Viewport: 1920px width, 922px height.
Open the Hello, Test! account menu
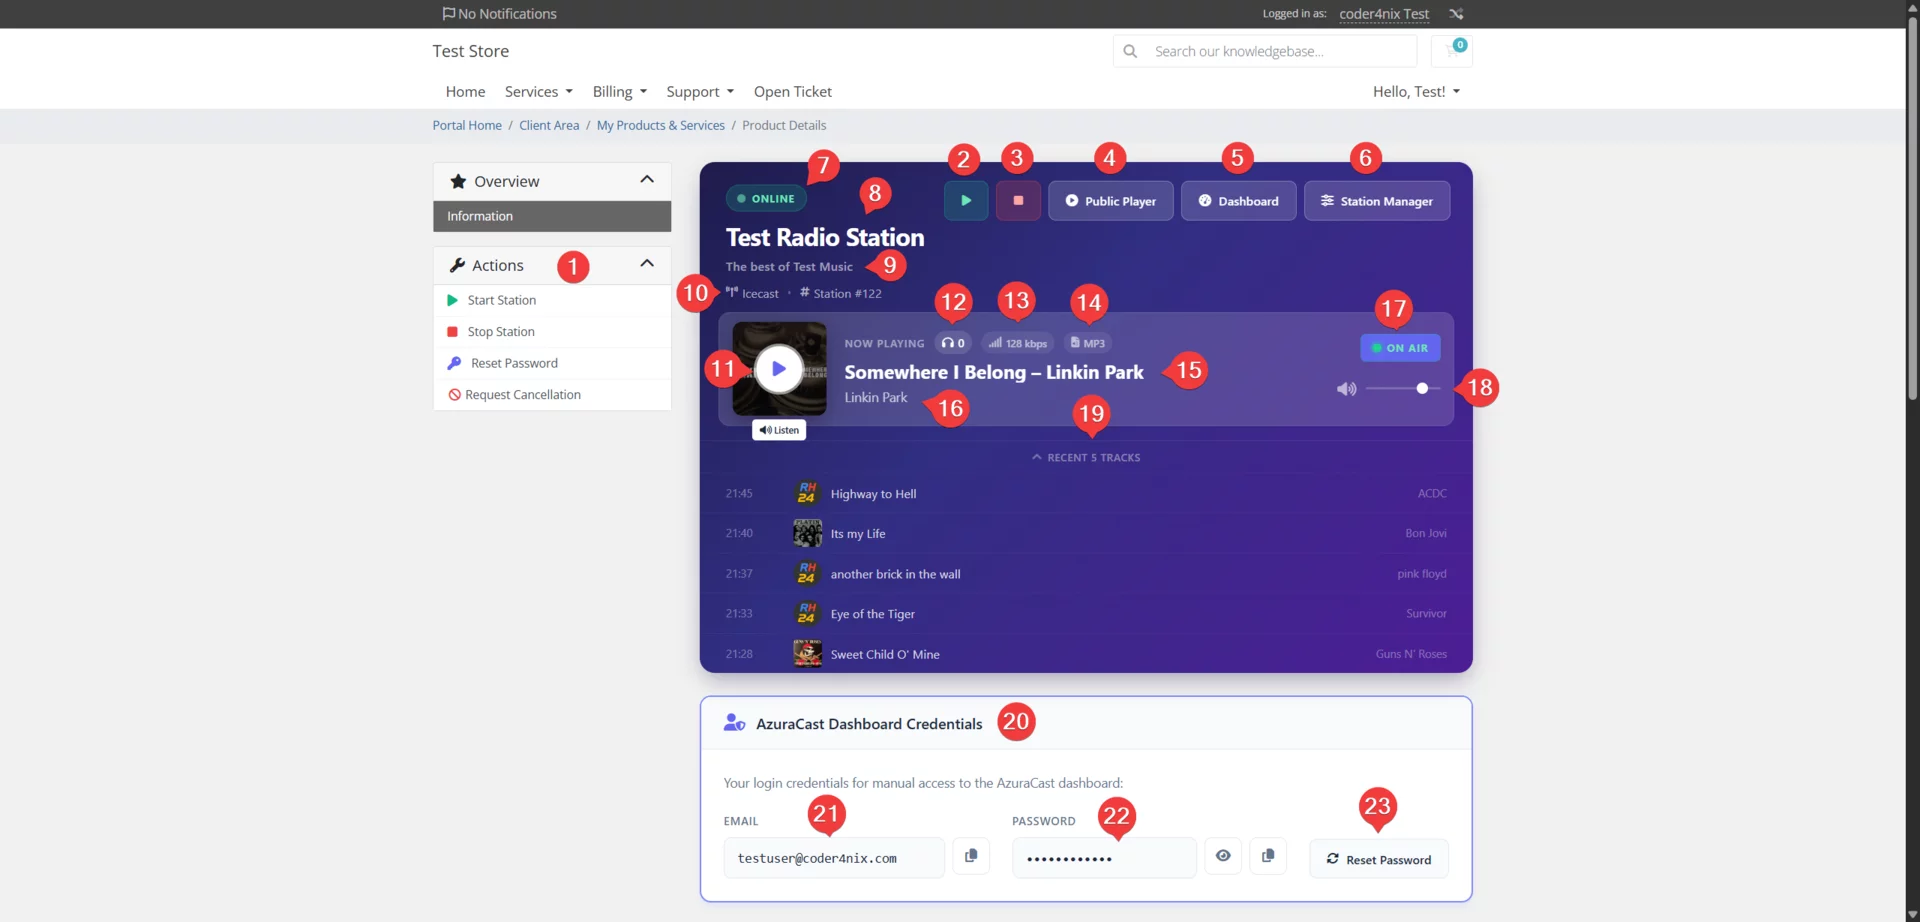(1415, 91)
